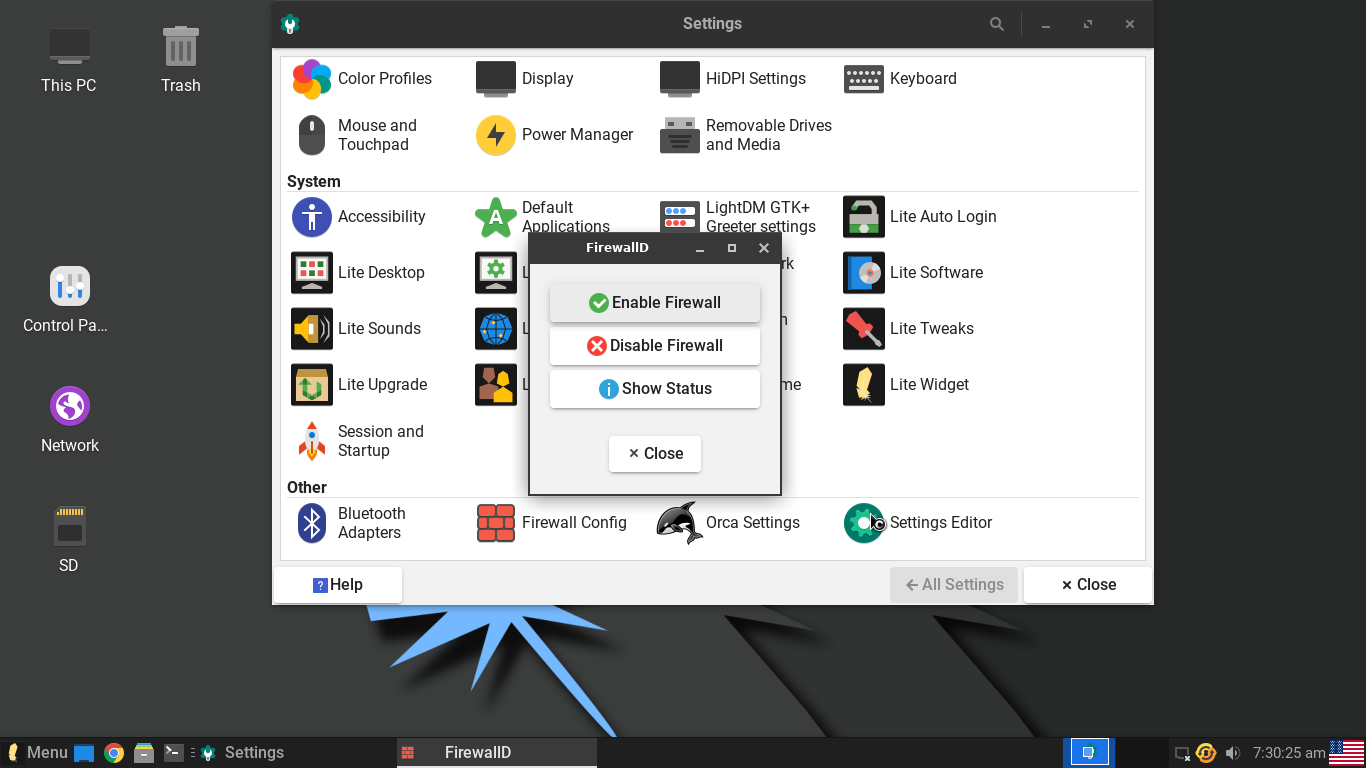Open Orca Settings

pyautogui.click(x=729, y=523)
